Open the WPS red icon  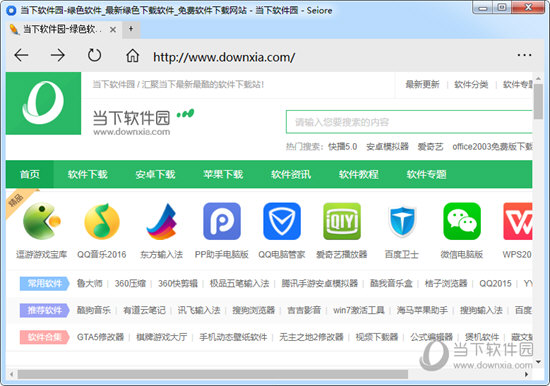[x=518, y=221]
